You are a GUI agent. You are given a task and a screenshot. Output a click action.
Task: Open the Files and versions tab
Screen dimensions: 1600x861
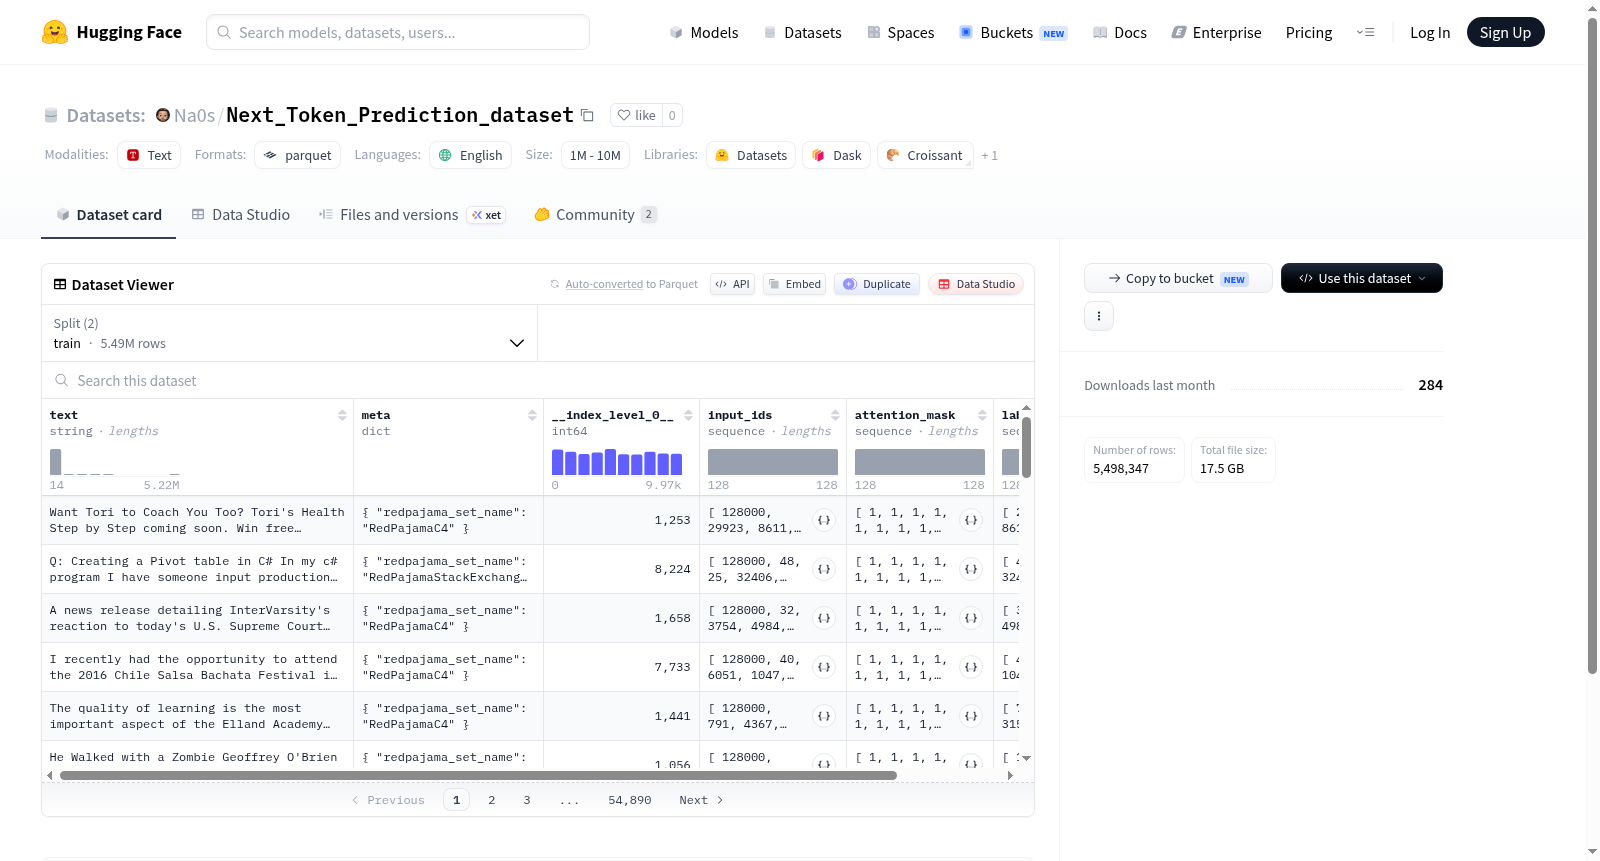411,214
